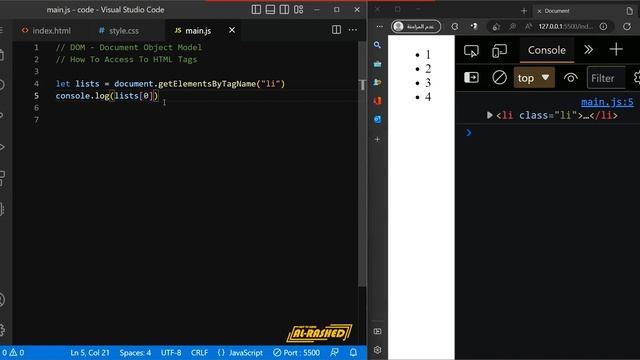
Task: Switch to style.css editor tab
Action: pyautogui.click(x=119, y=31)
